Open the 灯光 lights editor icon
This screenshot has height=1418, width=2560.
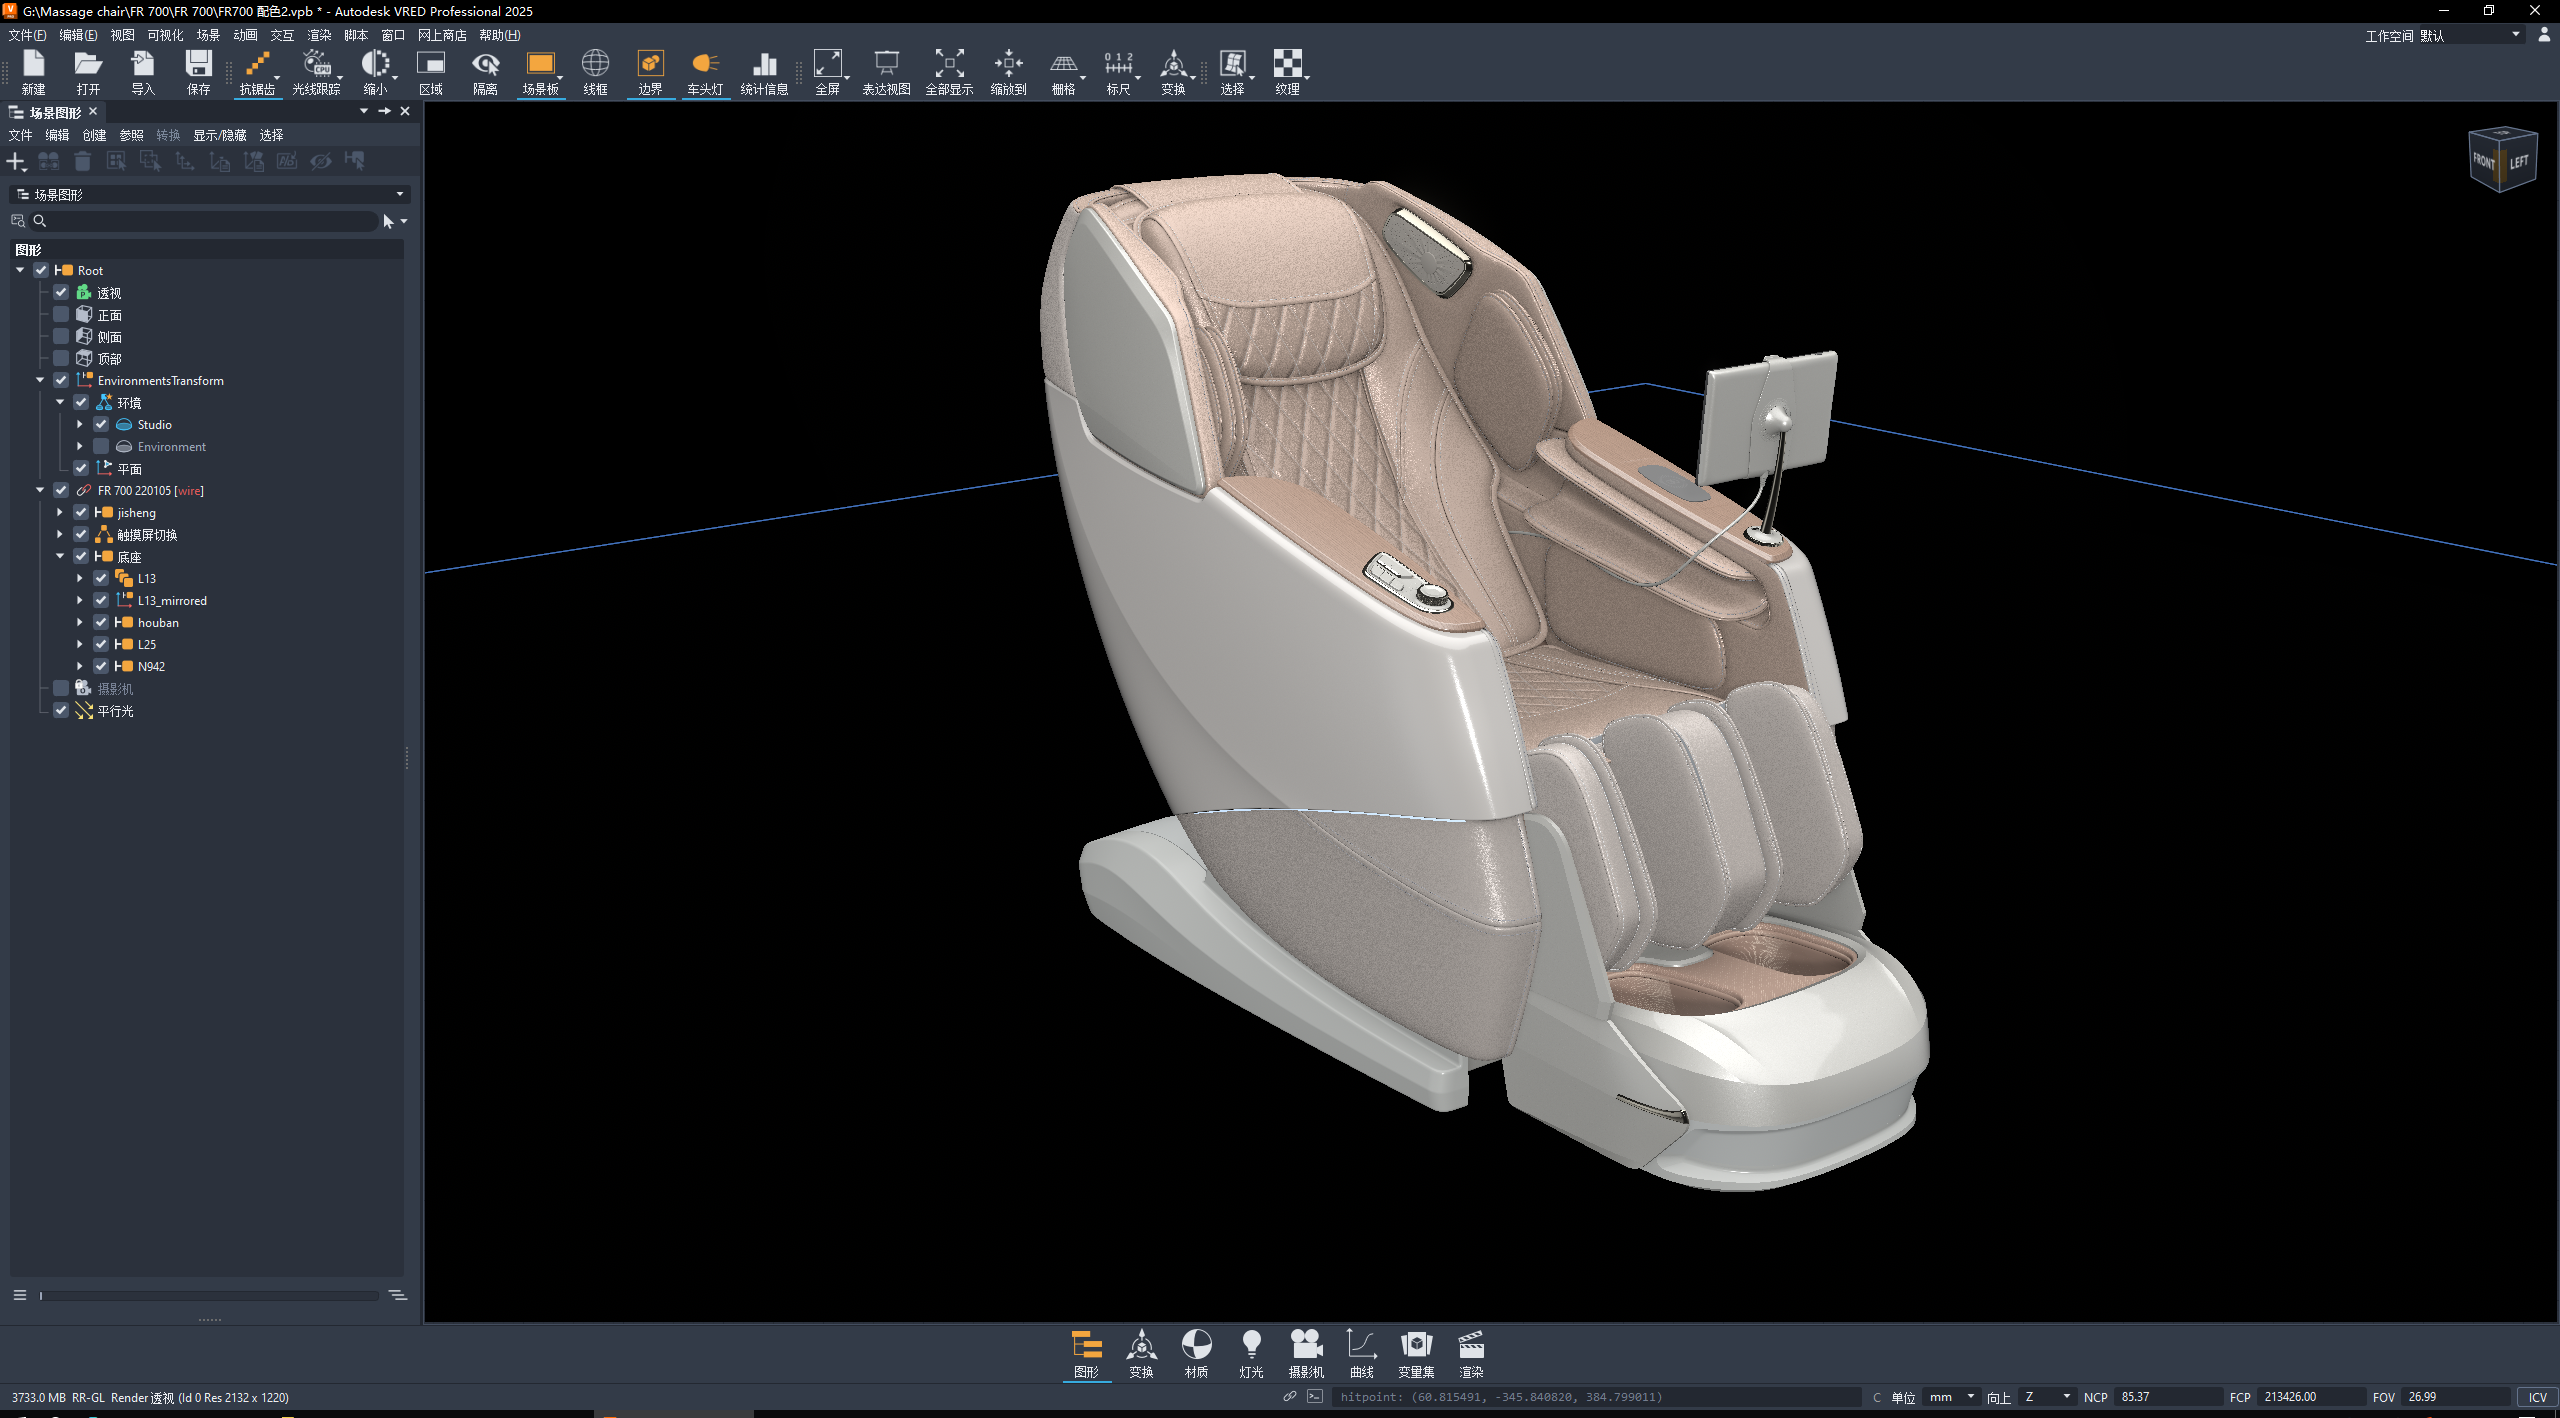[1251, 1352]
